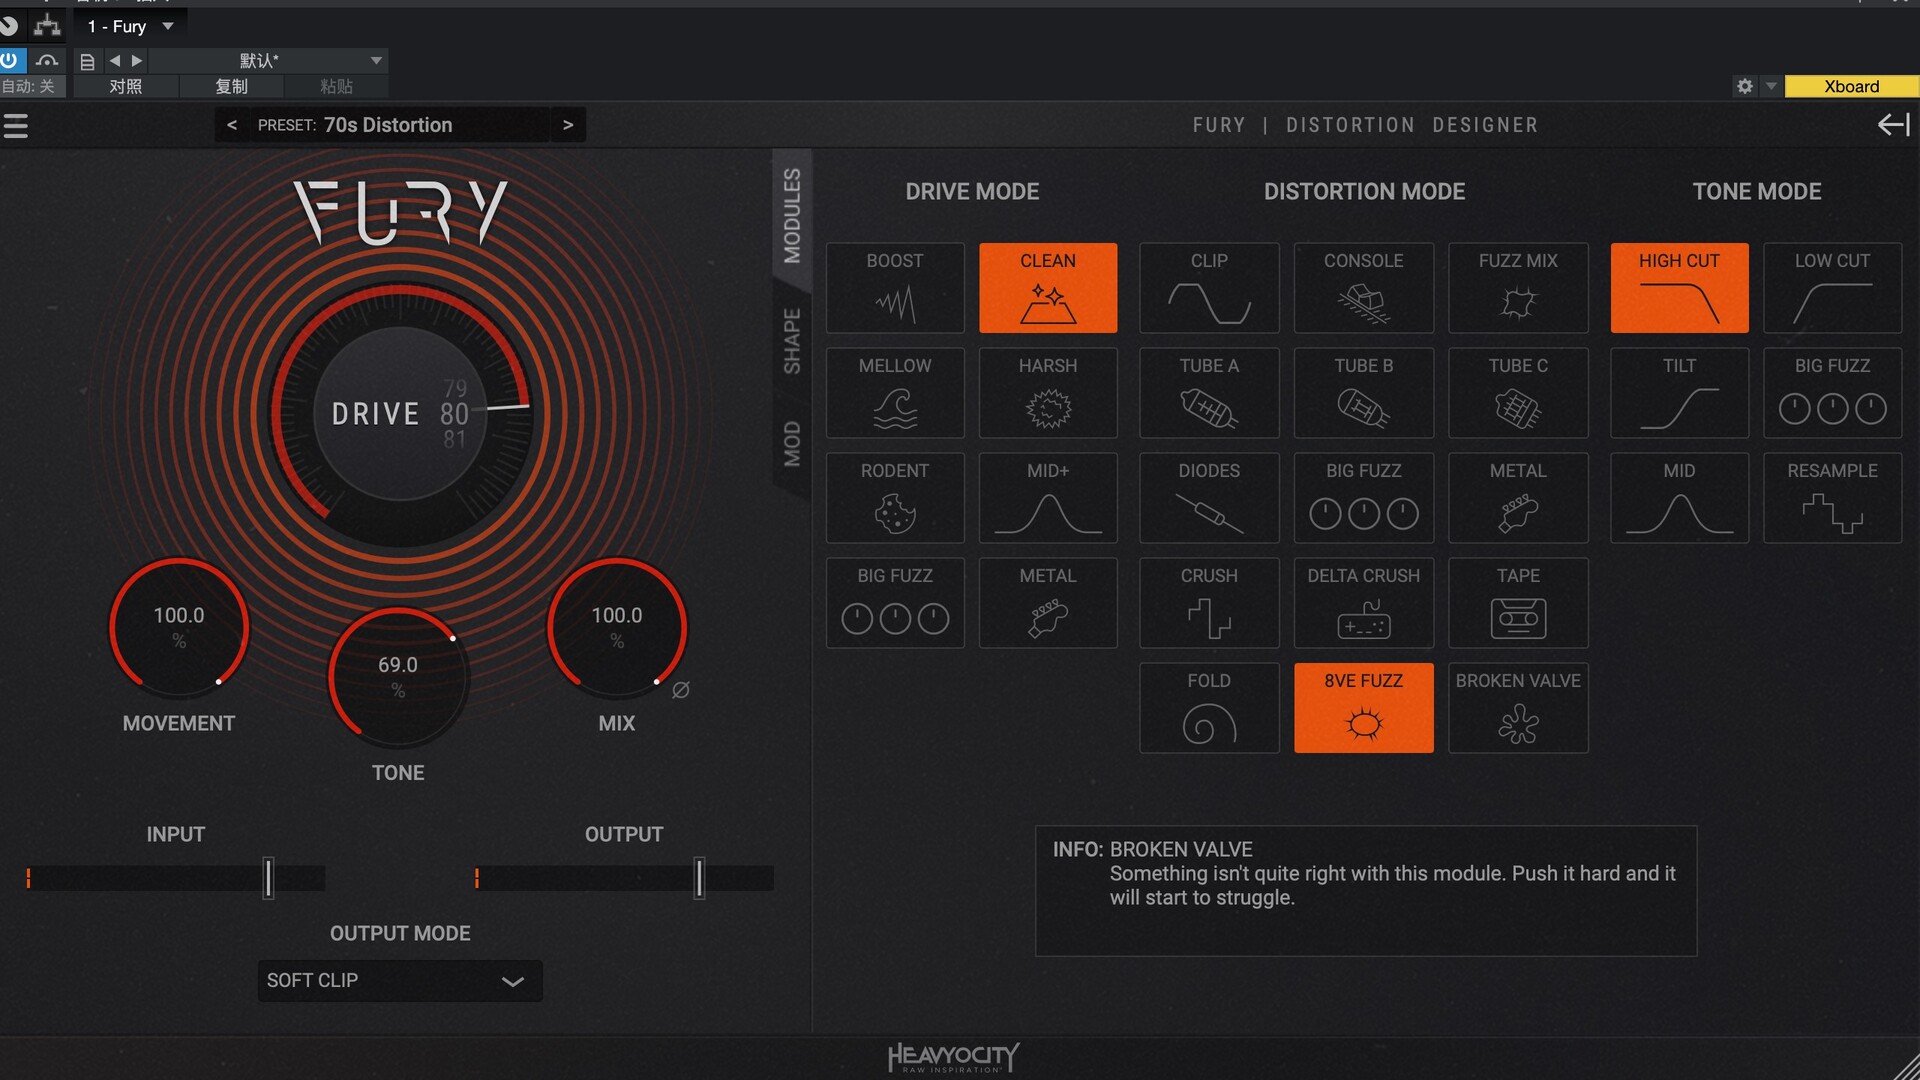The image size is (1920, 1080).
Task: Open the settings gear icon
Action: click(1745, 86)
